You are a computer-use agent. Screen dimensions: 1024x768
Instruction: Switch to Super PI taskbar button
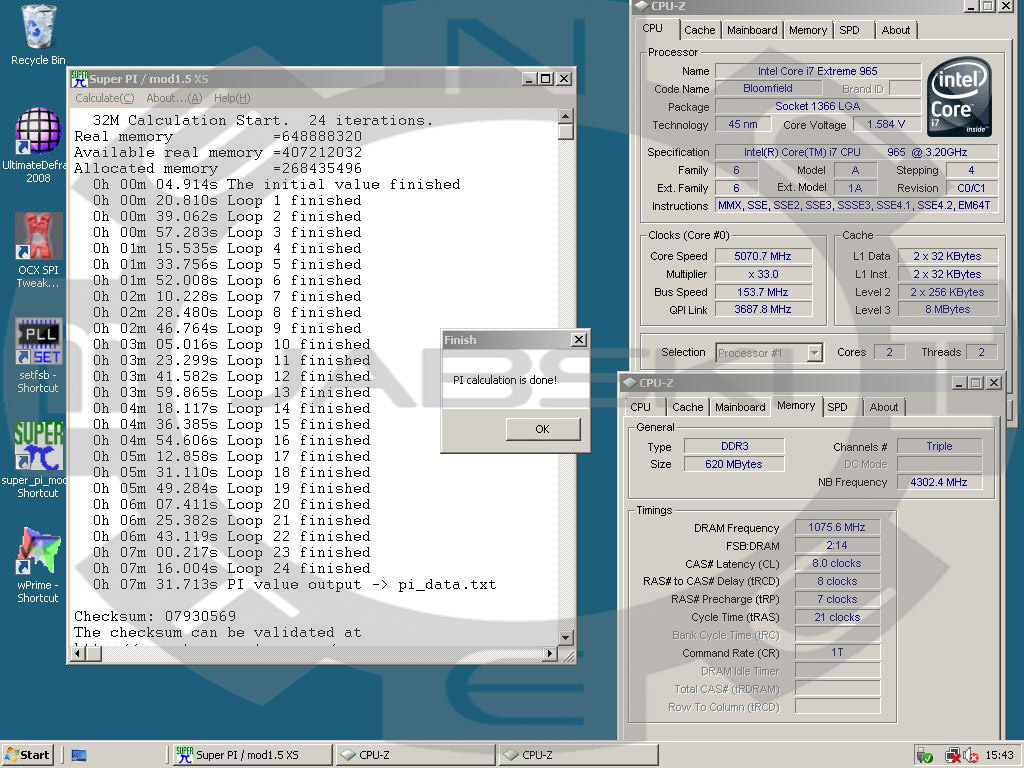pos(252,756)
